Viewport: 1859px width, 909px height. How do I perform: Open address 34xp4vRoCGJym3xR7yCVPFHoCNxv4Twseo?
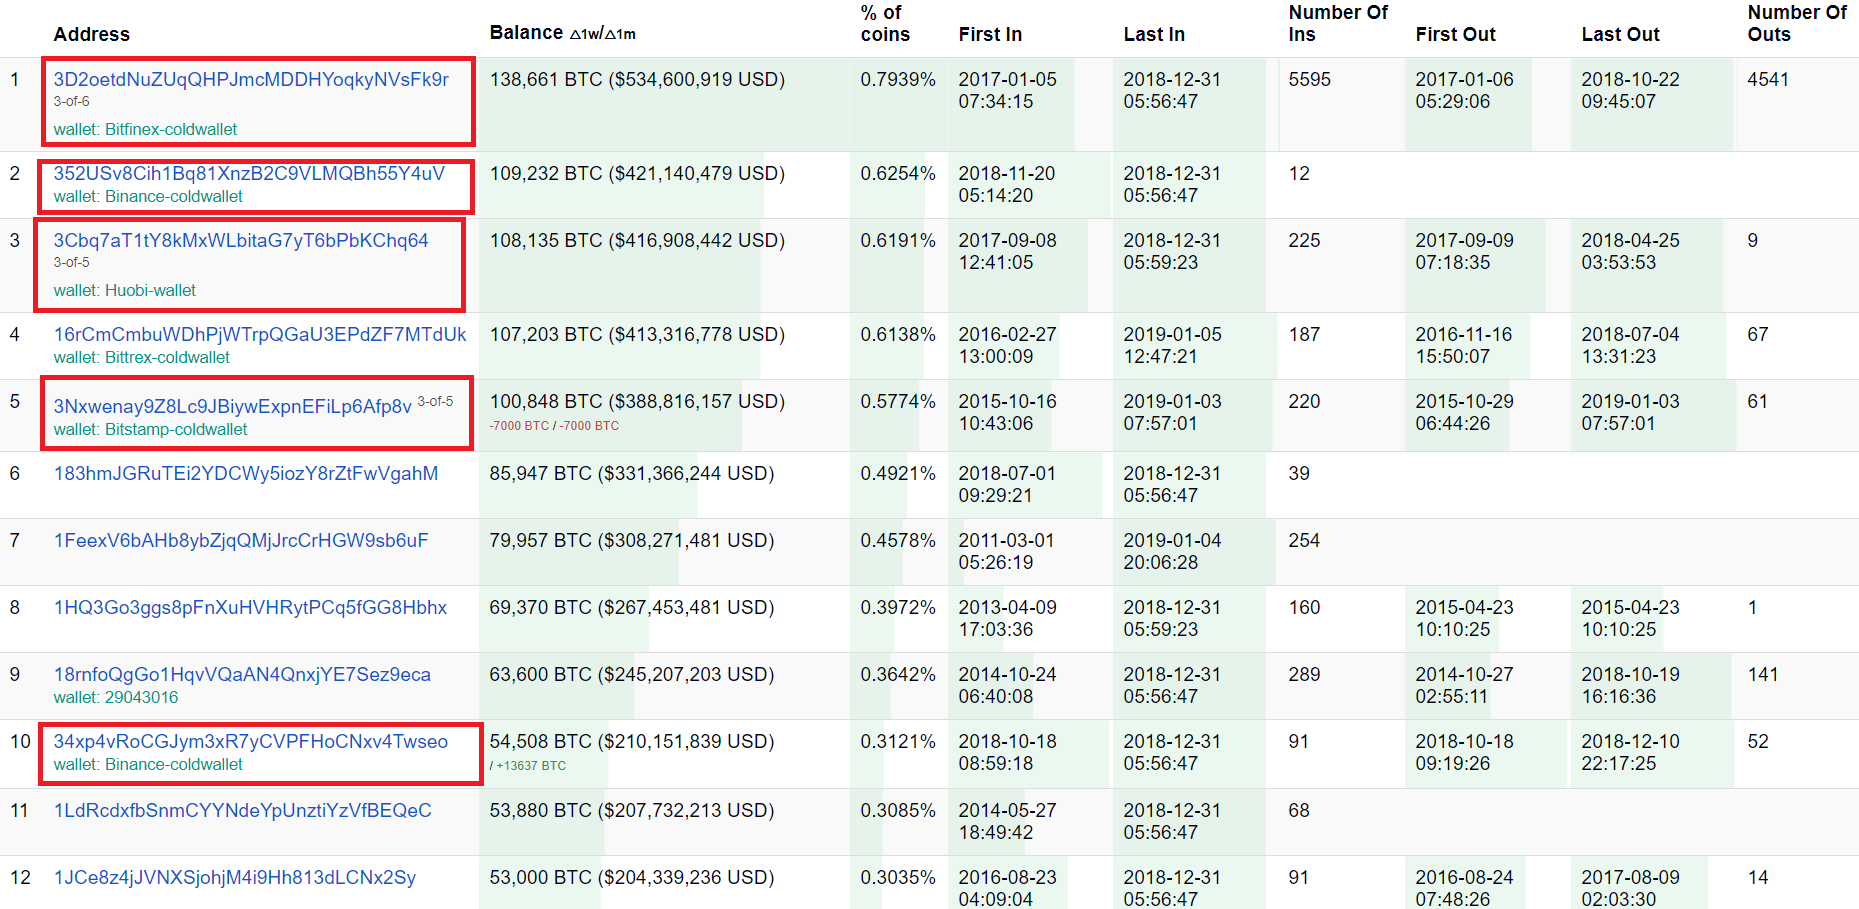coord(251,741)
